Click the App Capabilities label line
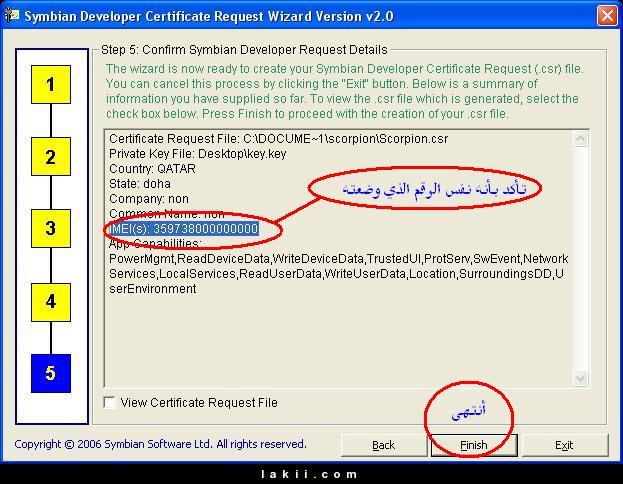The width and height of the screenshot is (623, 484). pyautogui.click(x=155, y=244)
